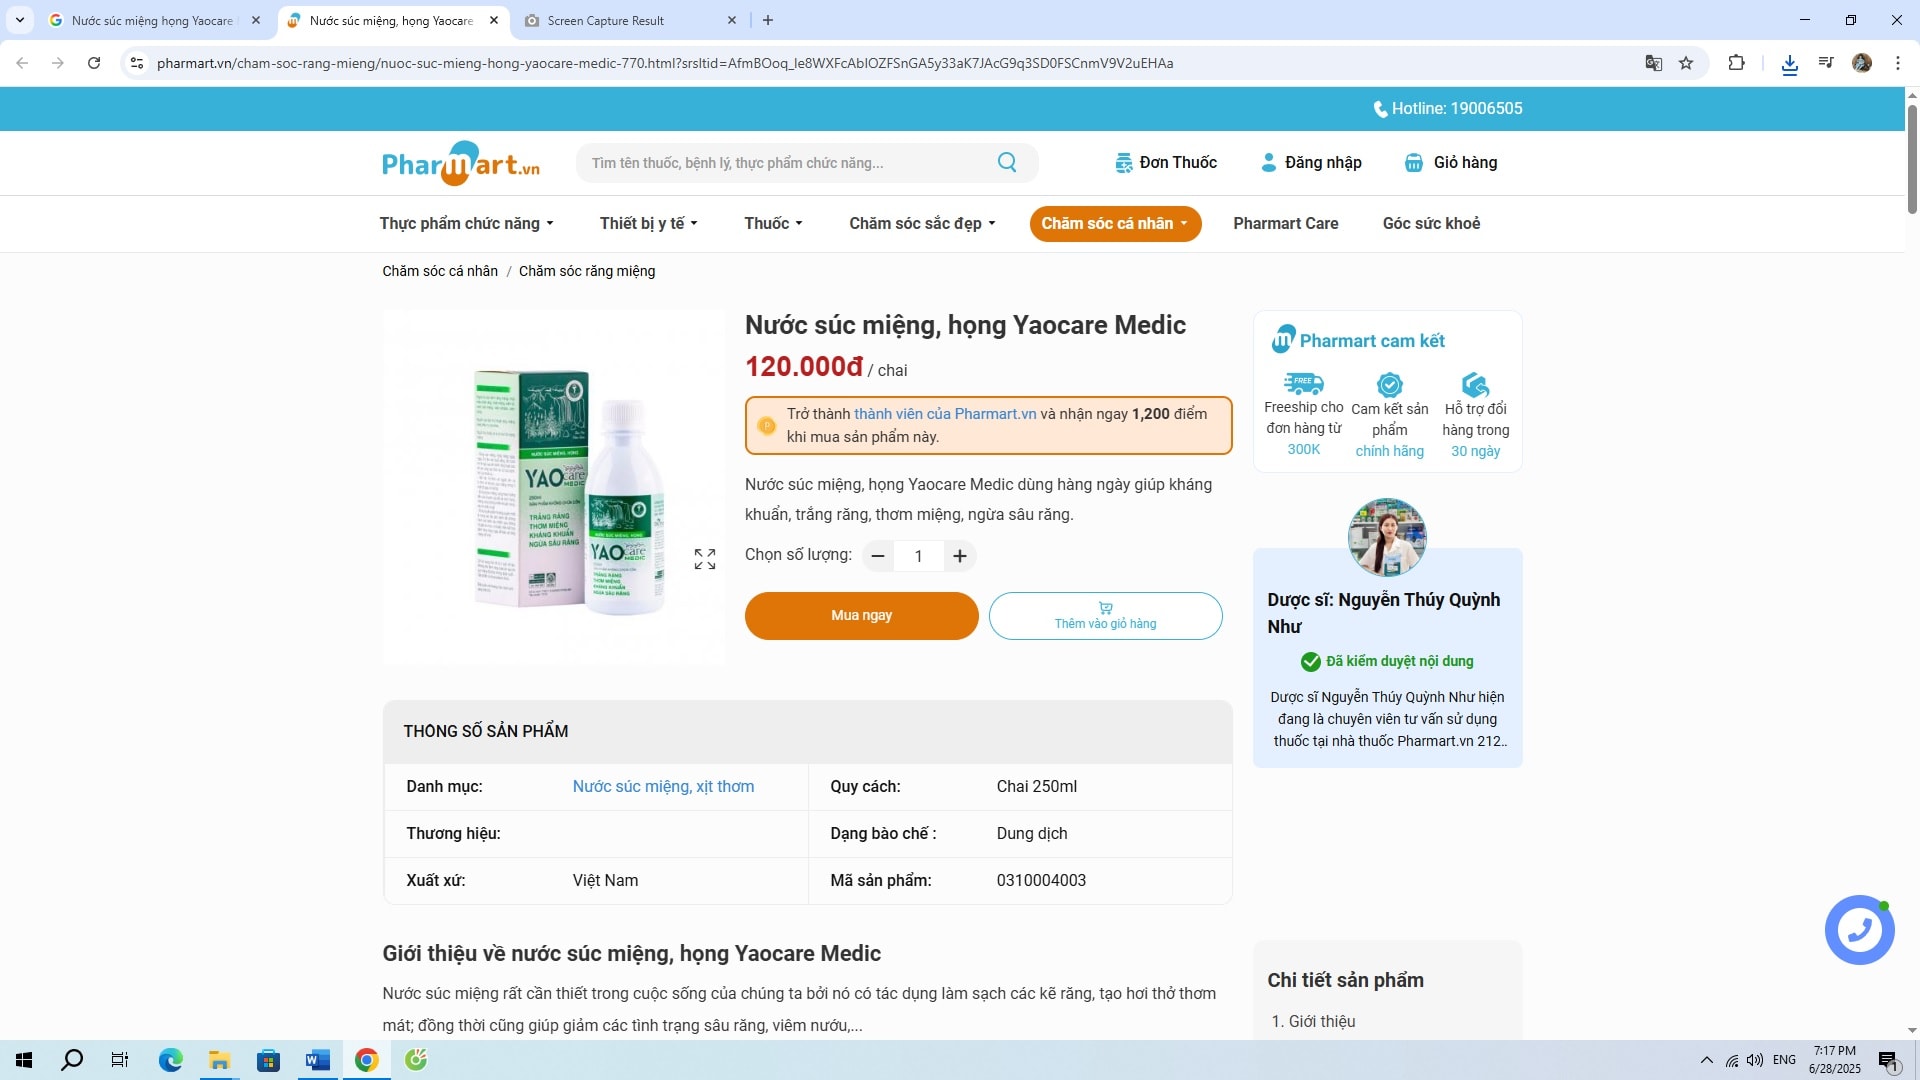Show hidden system tray icons

click(1706, 1060)
